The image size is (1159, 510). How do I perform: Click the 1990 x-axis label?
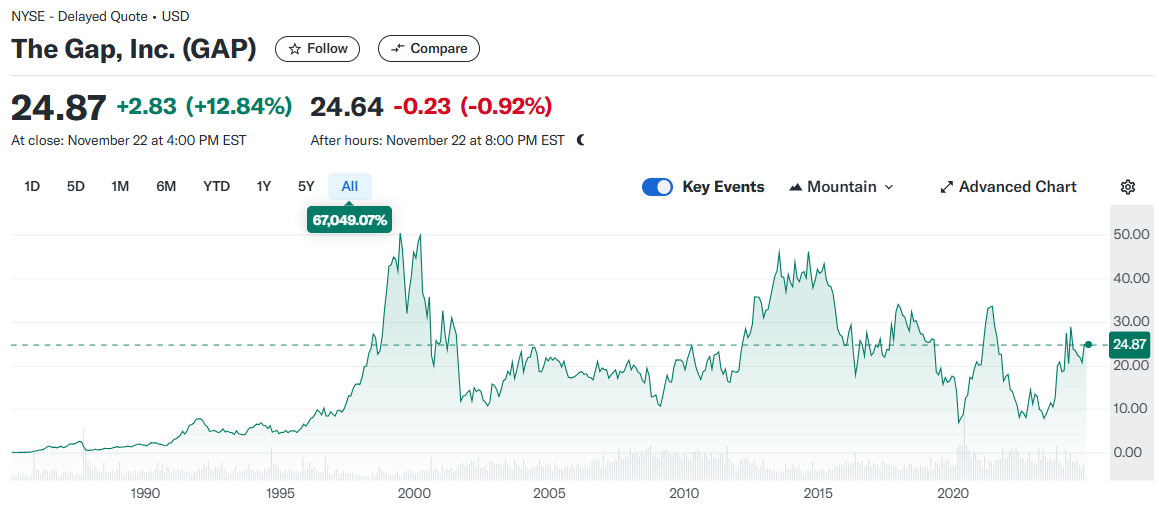click(x=144, y=493)
